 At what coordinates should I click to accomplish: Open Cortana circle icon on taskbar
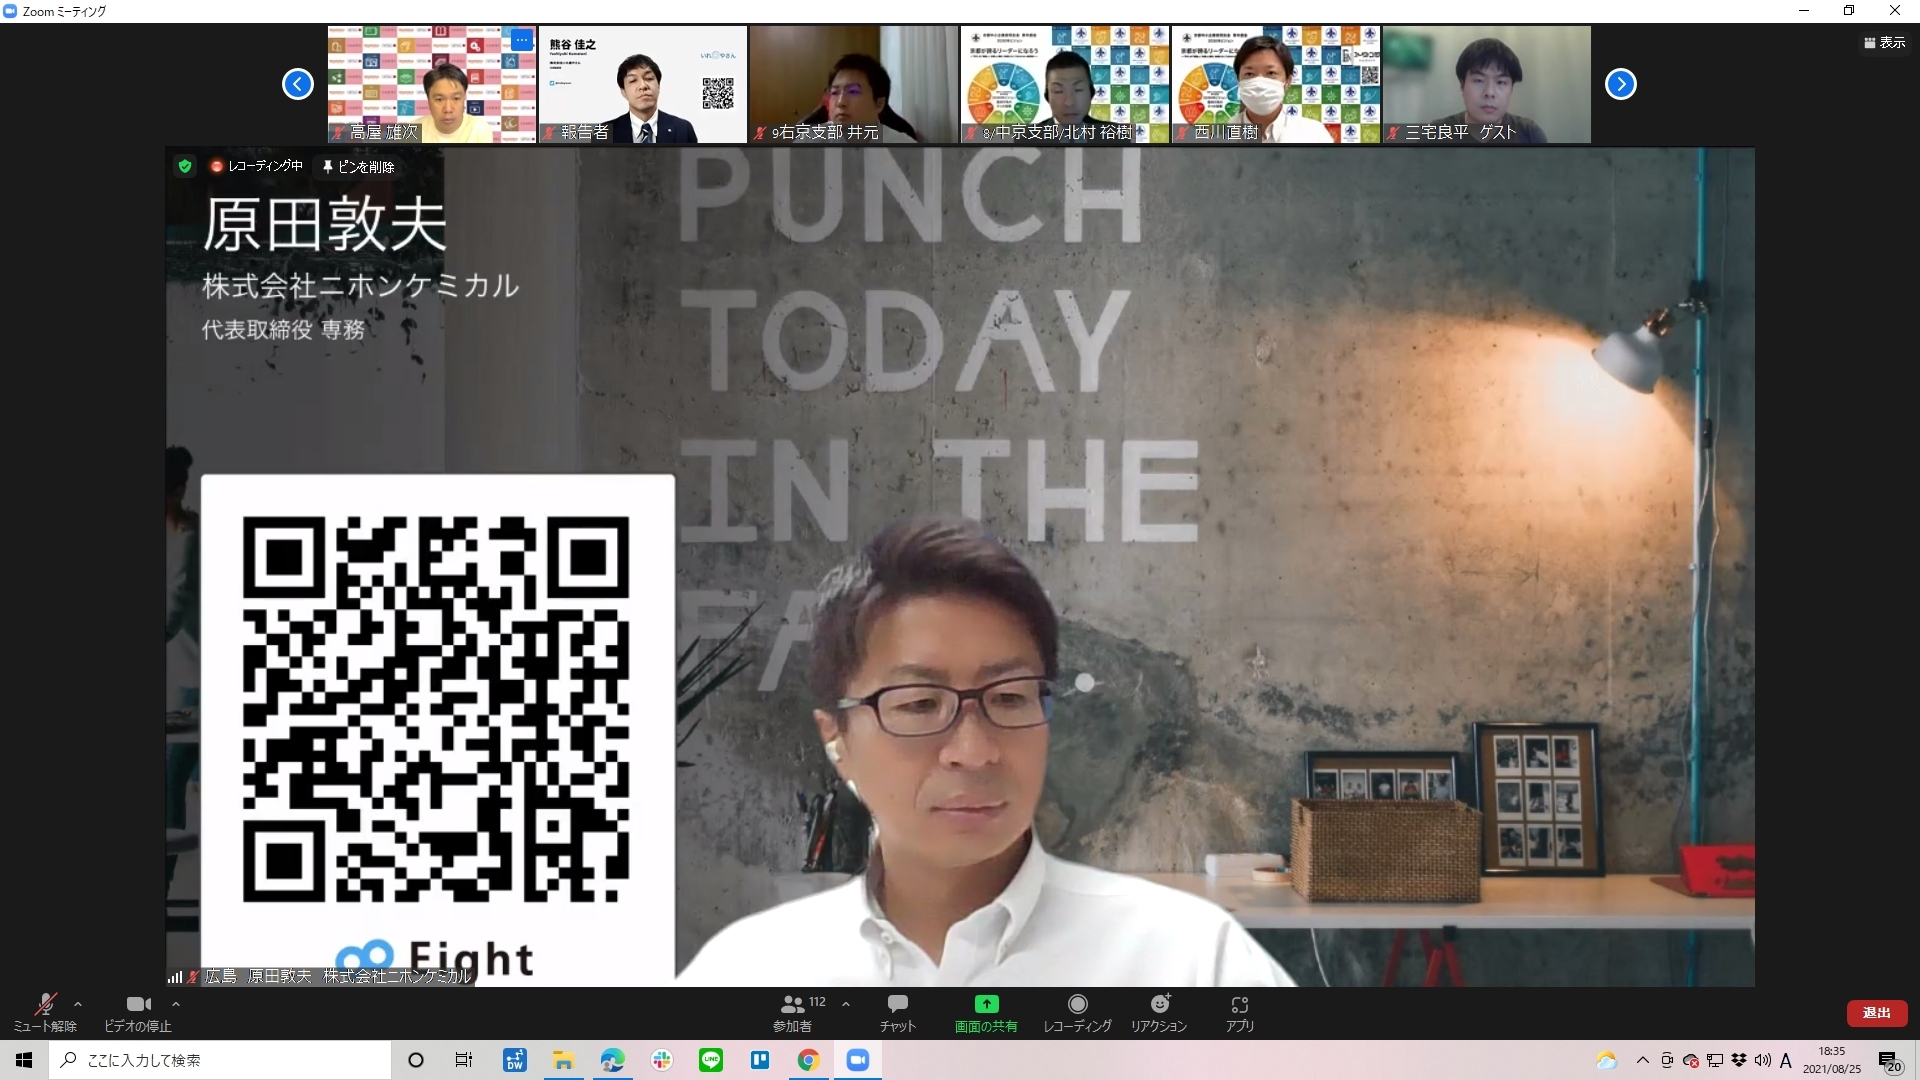[416, 1060]
